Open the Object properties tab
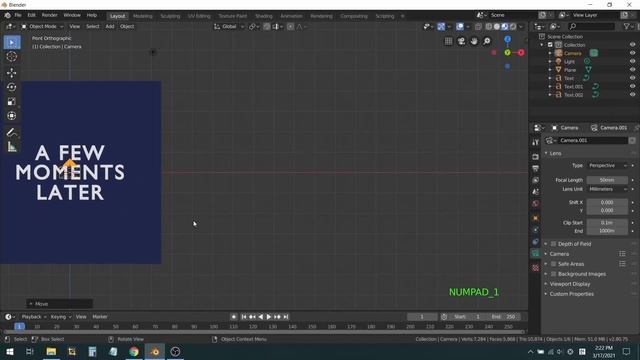 pos(536,218)
